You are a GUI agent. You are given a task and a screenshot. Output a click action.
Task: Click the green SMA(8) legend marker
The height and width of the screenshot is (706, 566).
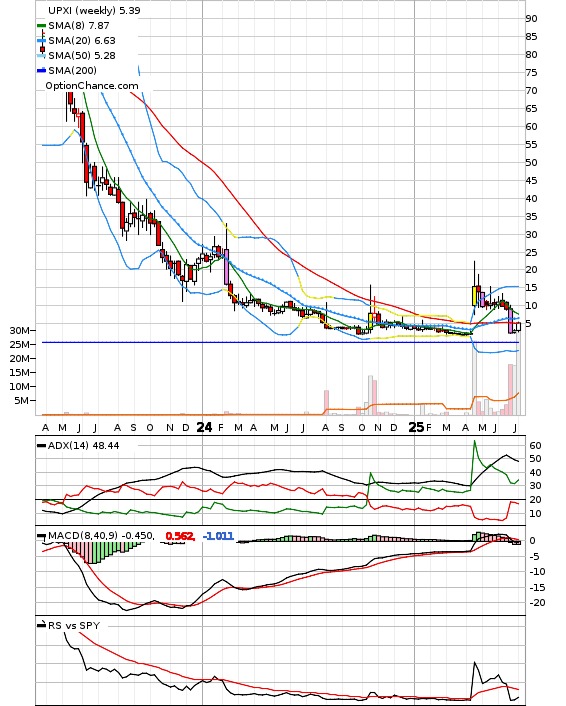[41, 26]
